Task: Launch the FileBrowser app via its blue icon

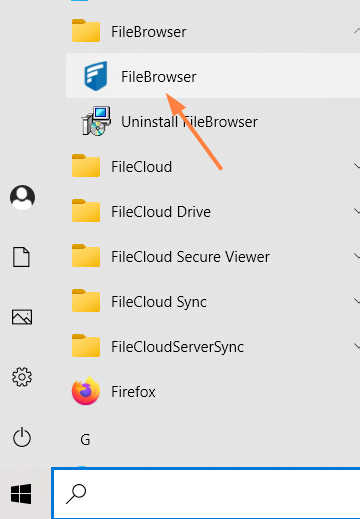Action: click(96, 76)
